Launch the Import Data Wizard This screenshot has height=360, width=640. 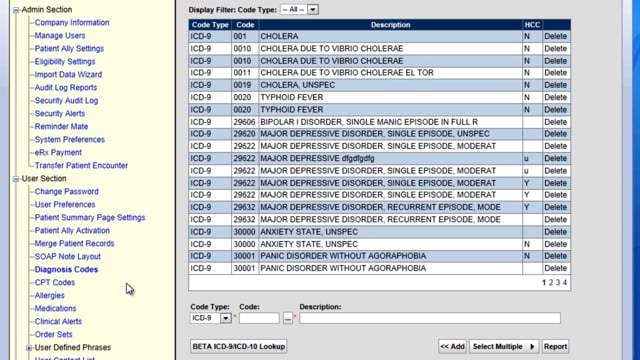click(68, 75)
